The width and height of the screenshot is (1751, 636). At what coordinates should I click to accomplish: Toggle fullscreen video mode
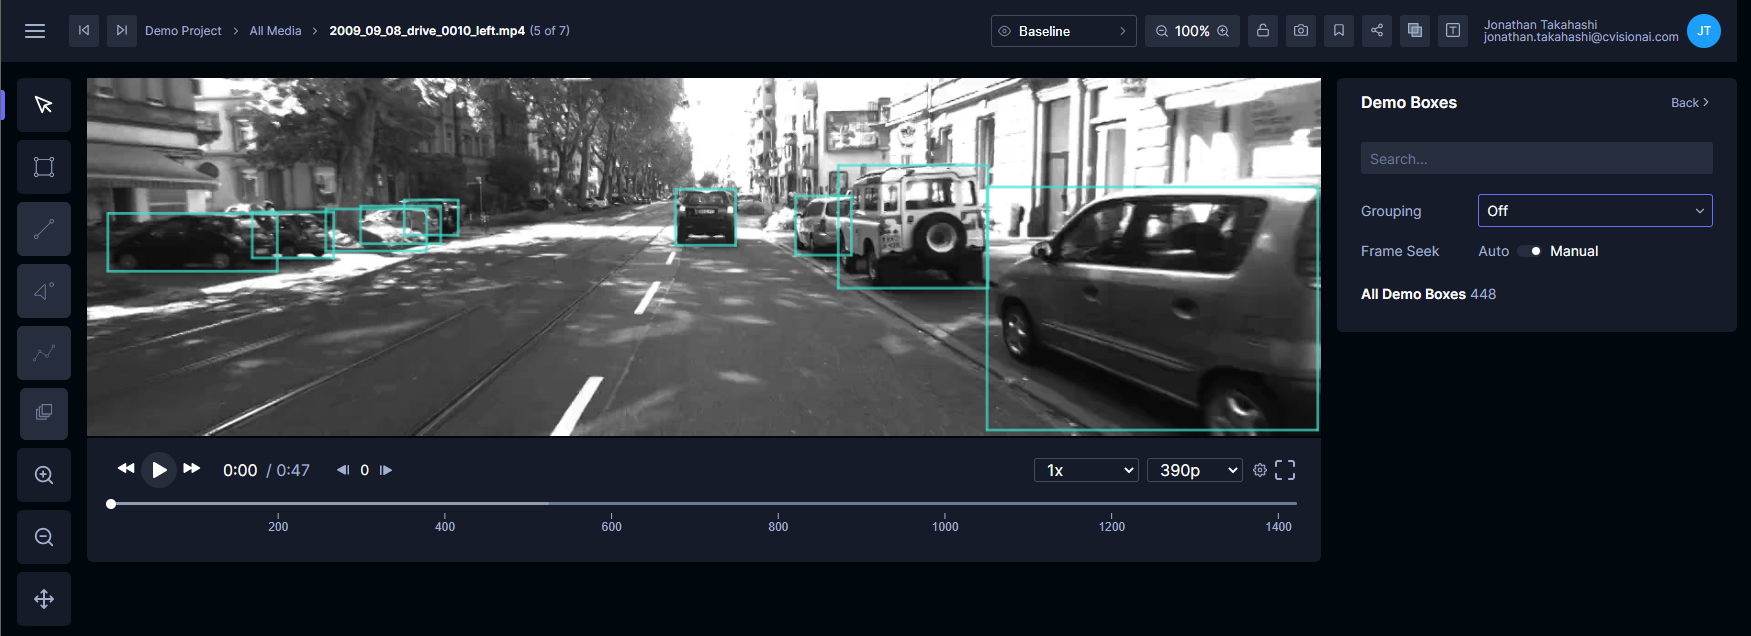pyautogui.click(x=1285, y=470)
